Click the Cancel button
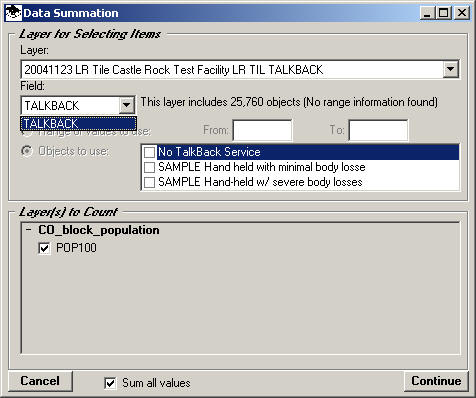 (40, 381)
